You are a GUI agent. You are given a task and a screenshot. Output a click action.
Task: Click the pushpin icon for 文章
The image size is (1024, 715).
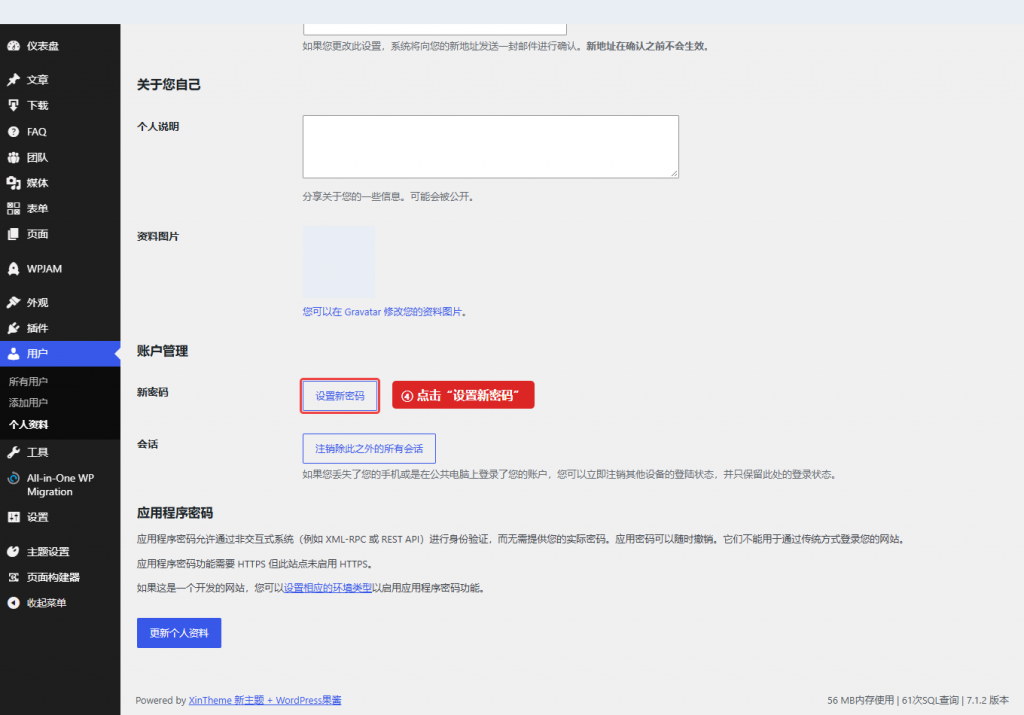[13, 80]
